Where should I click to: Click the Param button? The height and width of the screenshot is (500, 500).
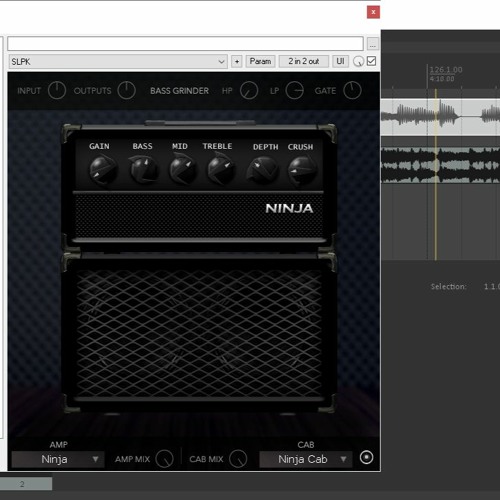260,61
